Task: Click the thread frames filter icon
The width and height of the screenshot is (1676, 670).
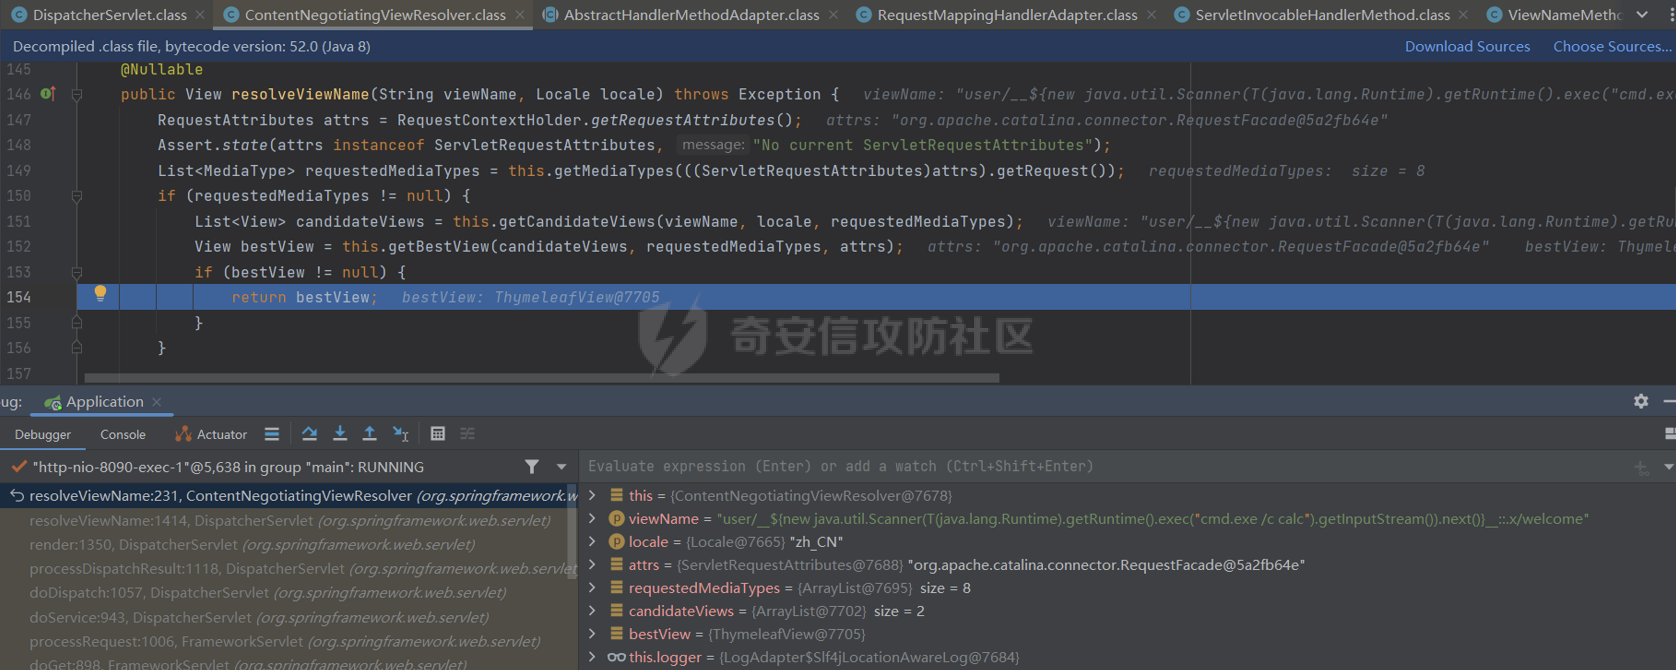Action: pos(532,467)
